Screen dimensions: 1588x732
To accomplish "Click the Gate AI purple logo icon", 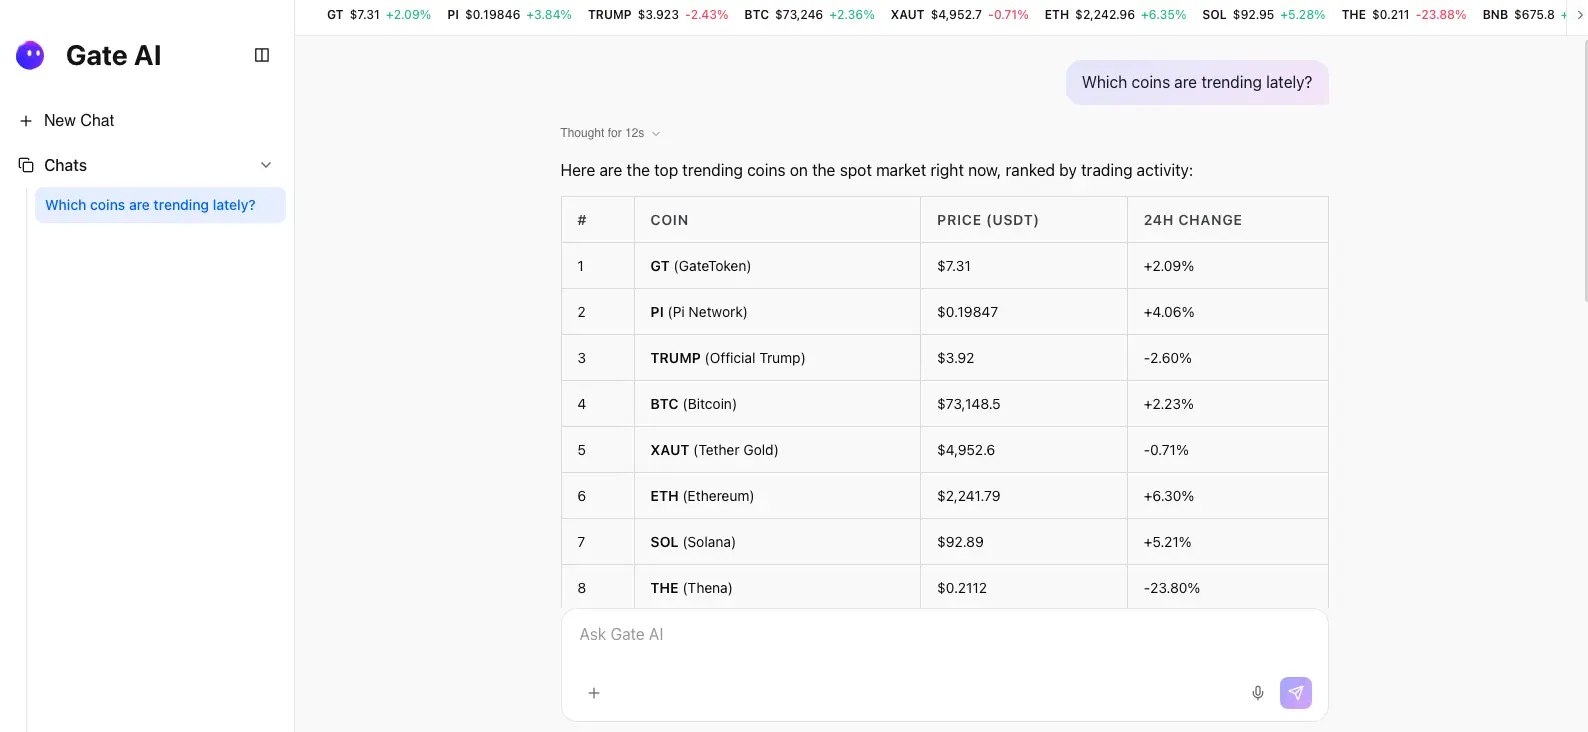I will click(x=30, y=55).
